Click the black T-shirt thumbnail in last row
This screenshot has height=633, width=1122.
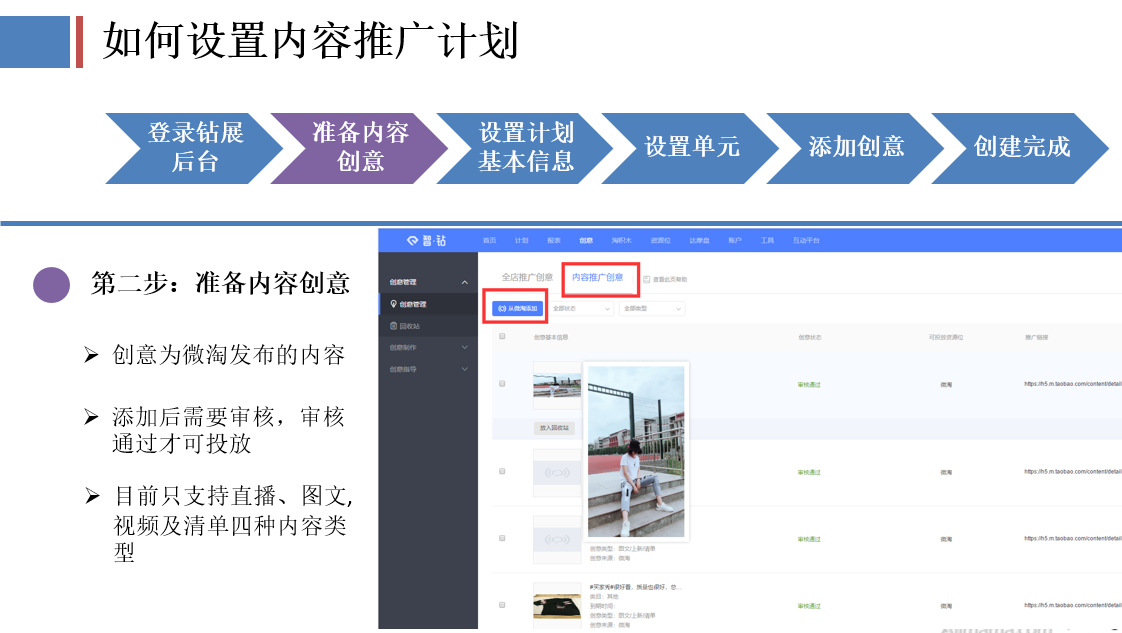click(x=557, y=605)
